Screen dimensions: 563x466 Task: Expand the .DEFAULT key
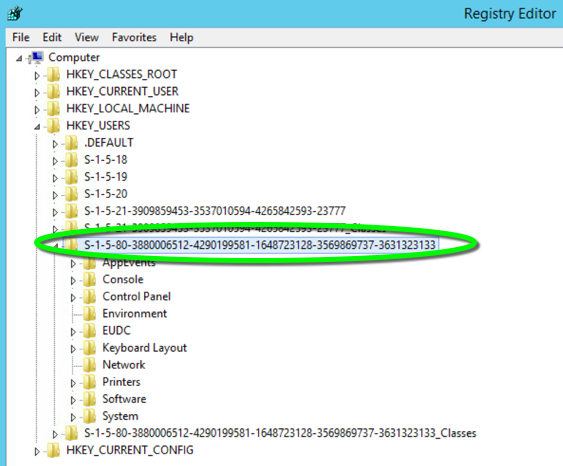point(55,144)
